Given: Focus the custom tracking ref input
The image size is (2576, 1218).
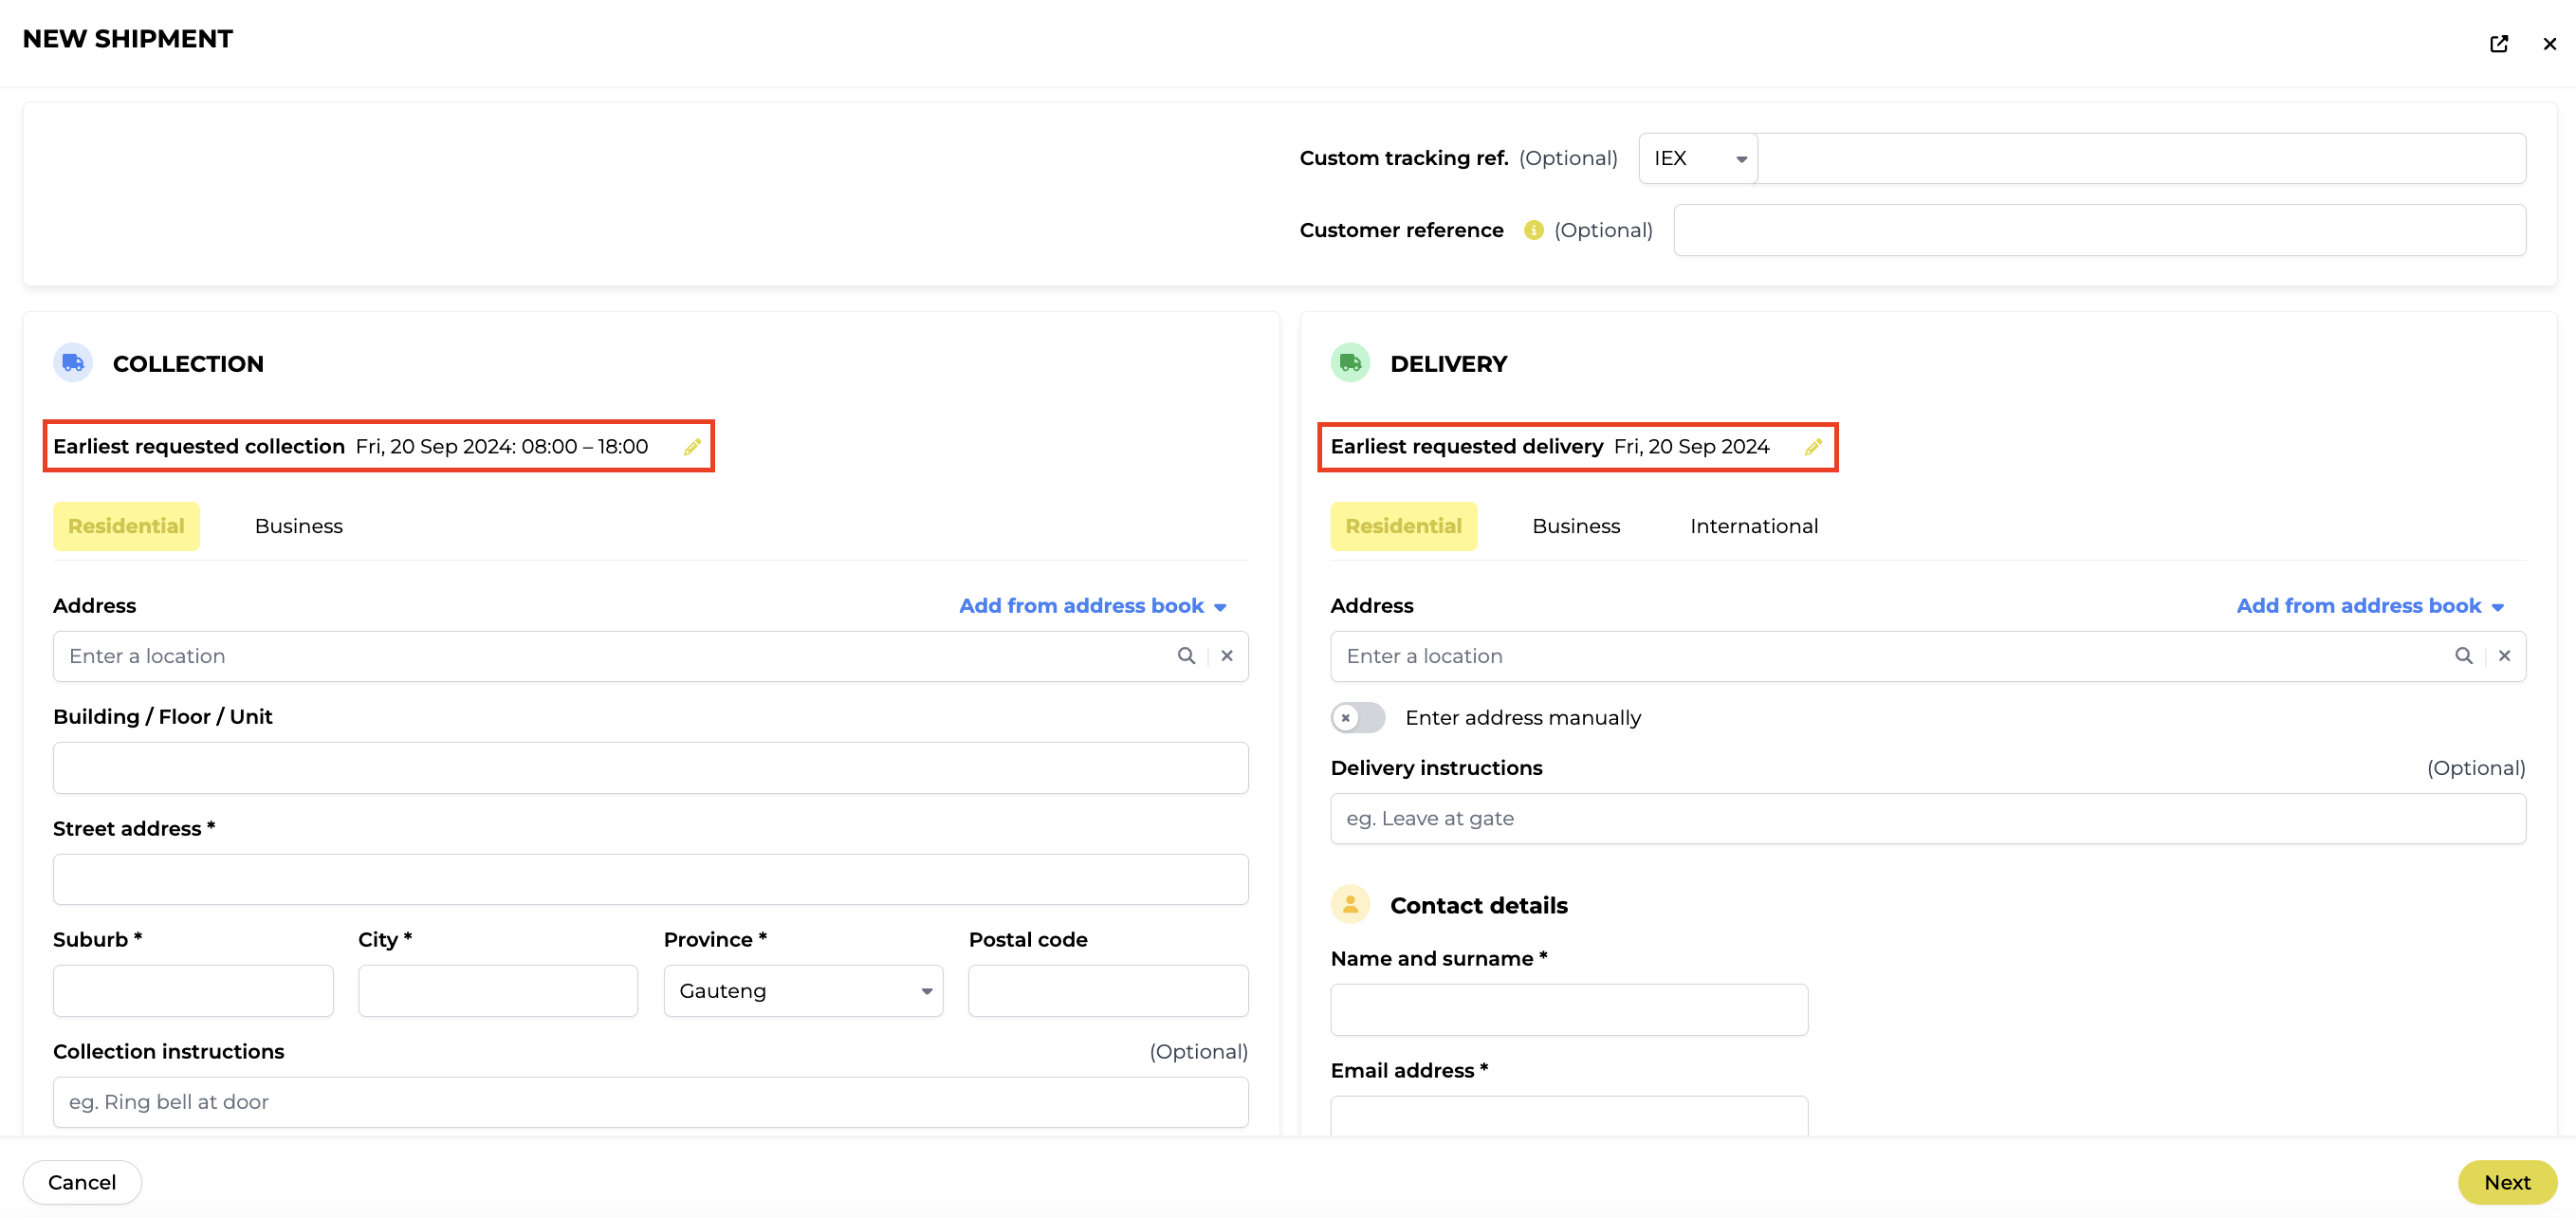Looking at the screenshot, I should (2141, 158).
